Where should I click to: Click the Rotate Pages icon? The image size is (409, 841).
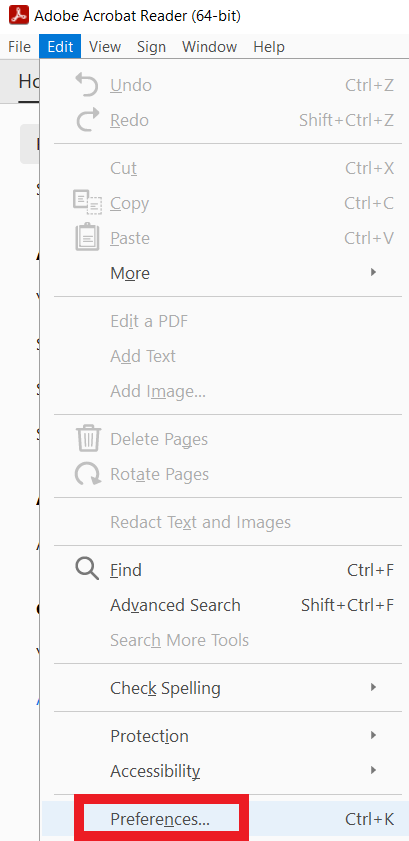click(88, 474)
